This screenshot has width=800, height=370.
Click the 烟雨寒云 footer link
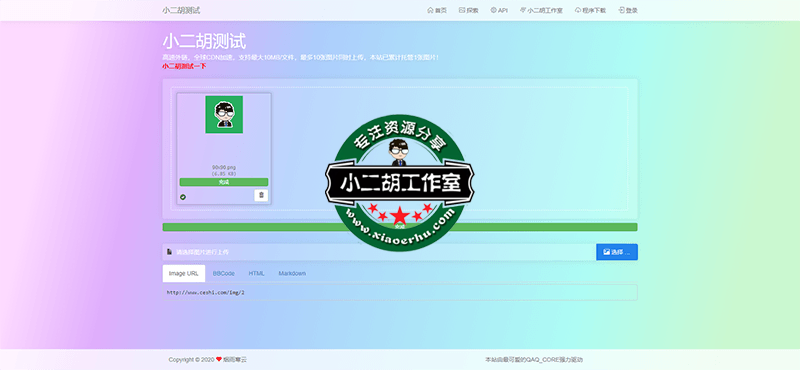pos(235,360)
